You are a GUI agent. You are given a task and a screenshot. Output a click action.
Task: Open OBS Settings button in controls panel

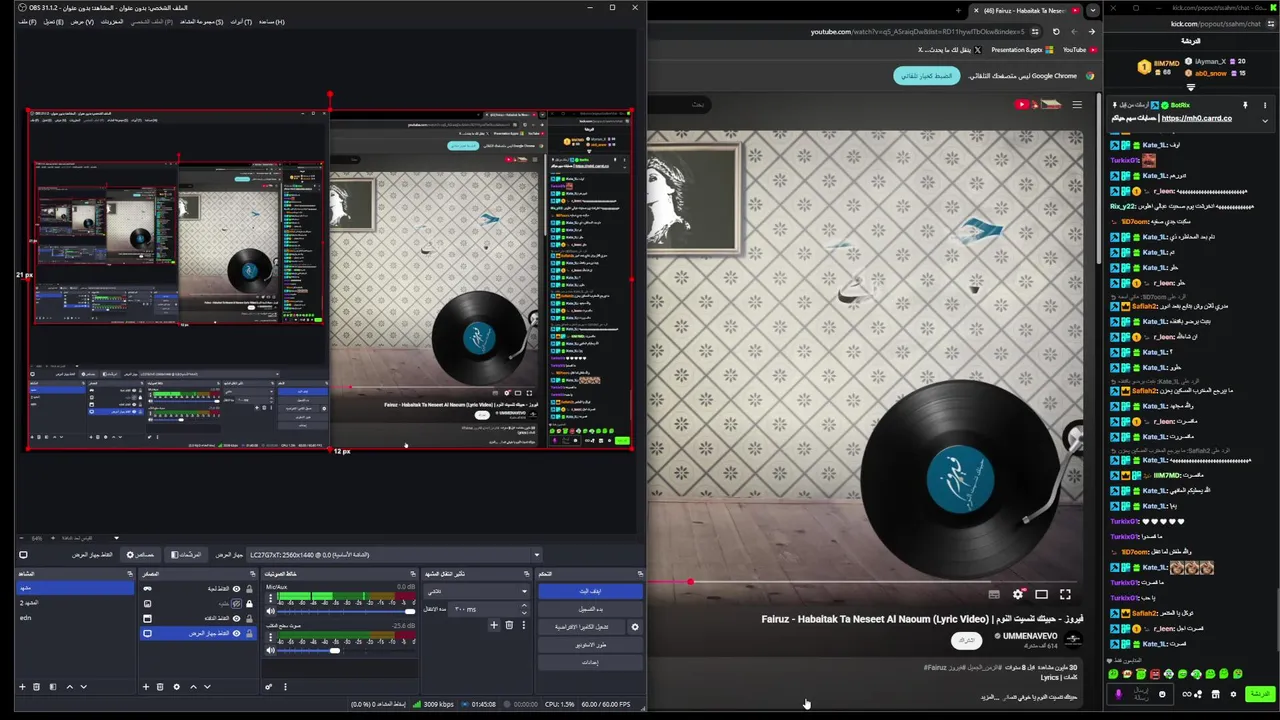(x=590, y=663)
